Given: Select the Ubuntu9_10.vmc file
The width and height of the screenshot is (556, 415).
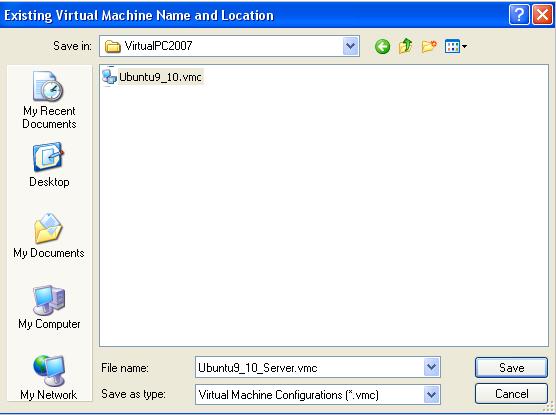Looking at the screenshot, I should tap(152, 77).
